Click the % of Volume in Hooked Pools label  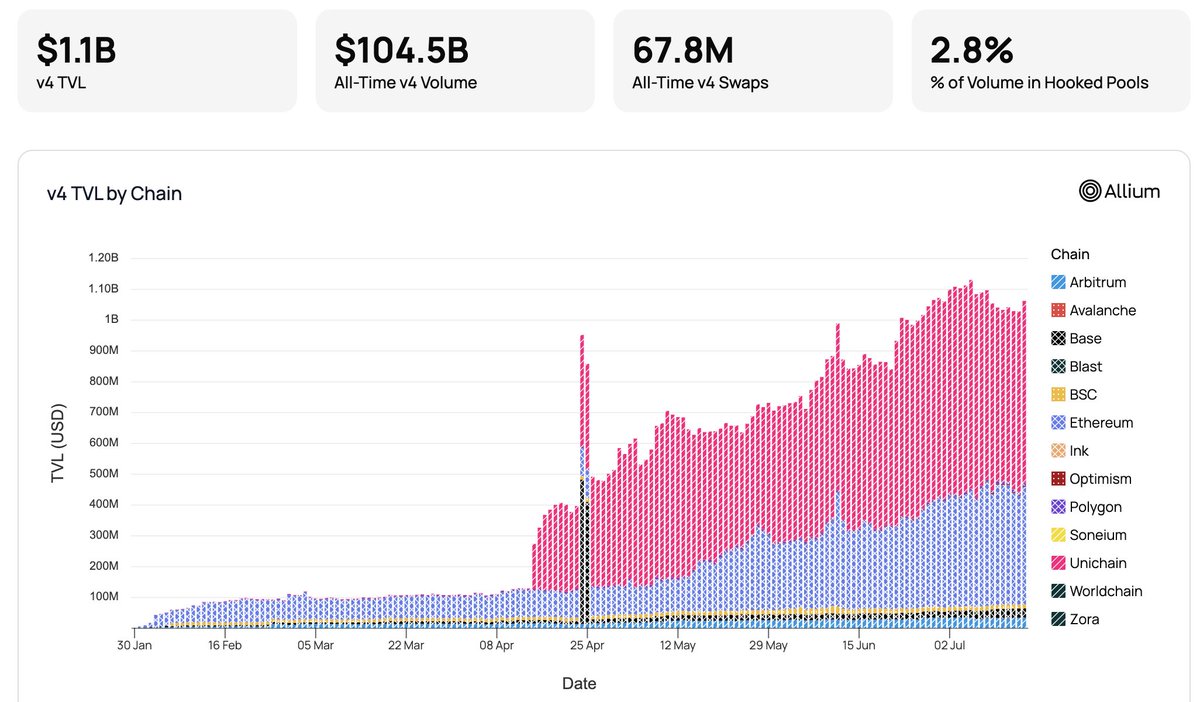click(1039, 83)
